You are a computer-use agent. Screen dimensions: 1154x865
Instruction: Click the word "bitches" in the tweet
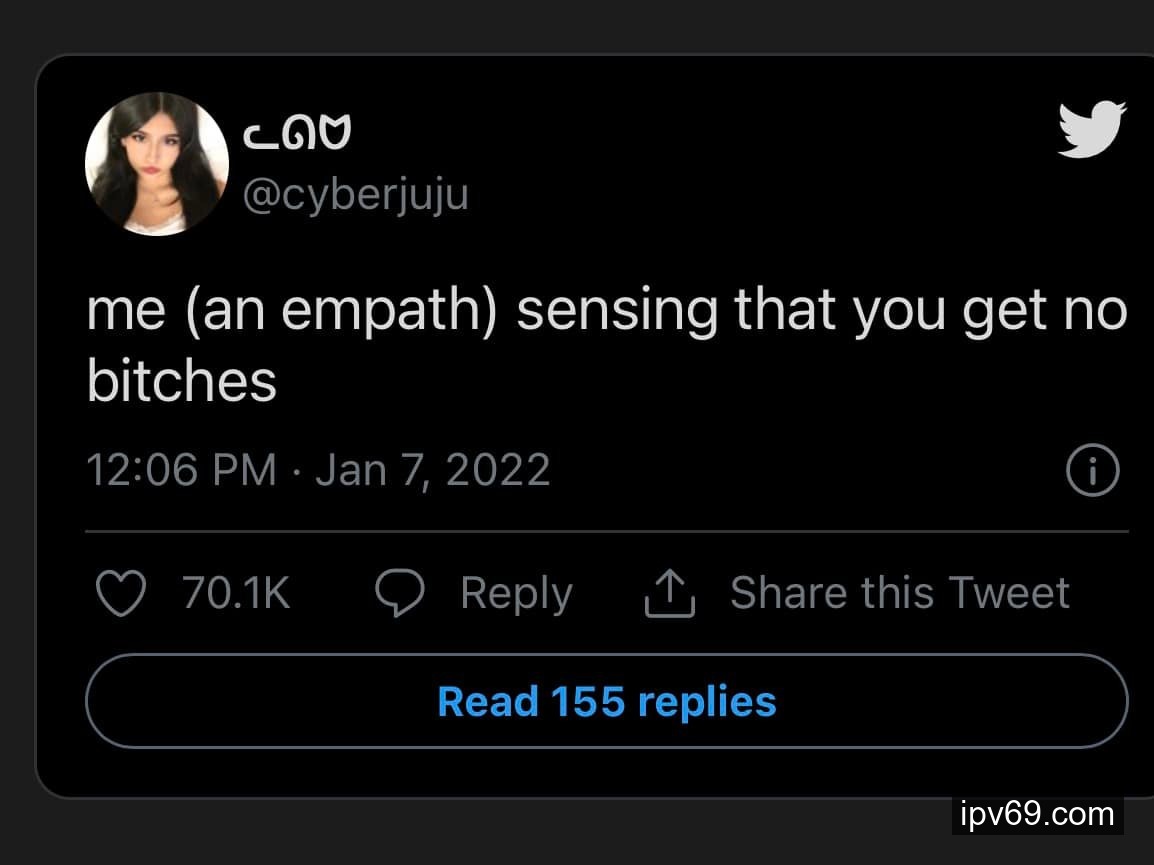(181, 380)
